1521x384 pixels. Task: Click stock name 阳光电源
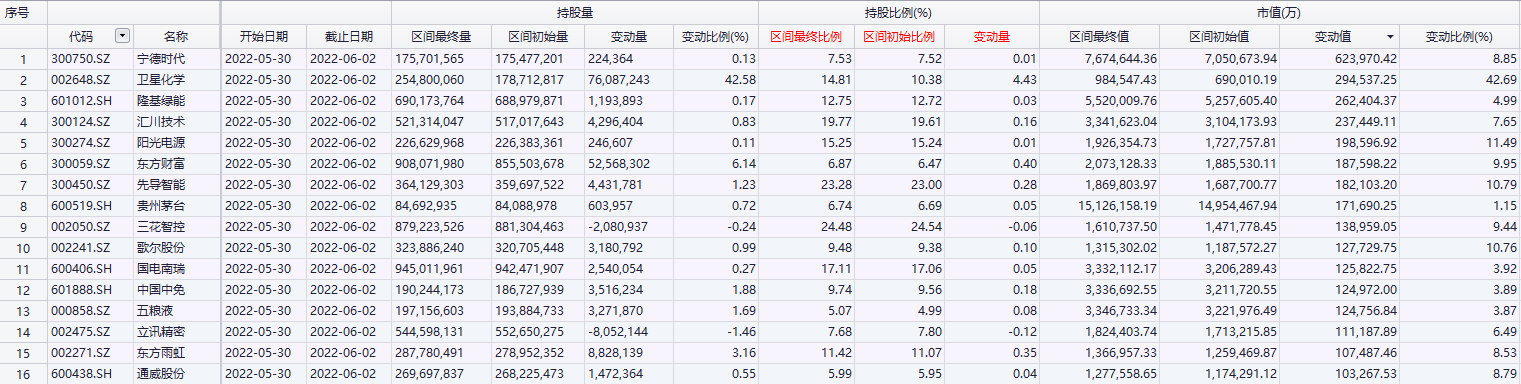click(x=161, y=142)
